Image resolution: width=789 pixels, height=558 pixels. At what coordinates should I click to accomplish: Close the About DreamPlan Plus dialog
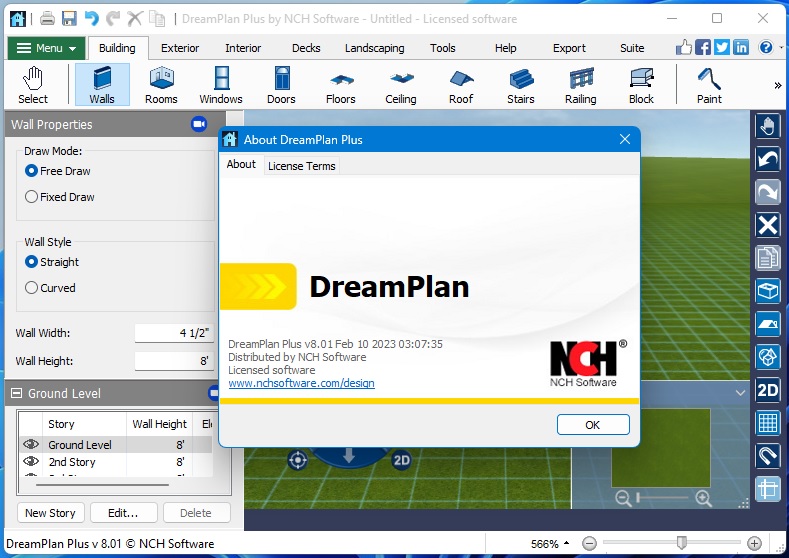pyautogui.click(x=624, y=139)
